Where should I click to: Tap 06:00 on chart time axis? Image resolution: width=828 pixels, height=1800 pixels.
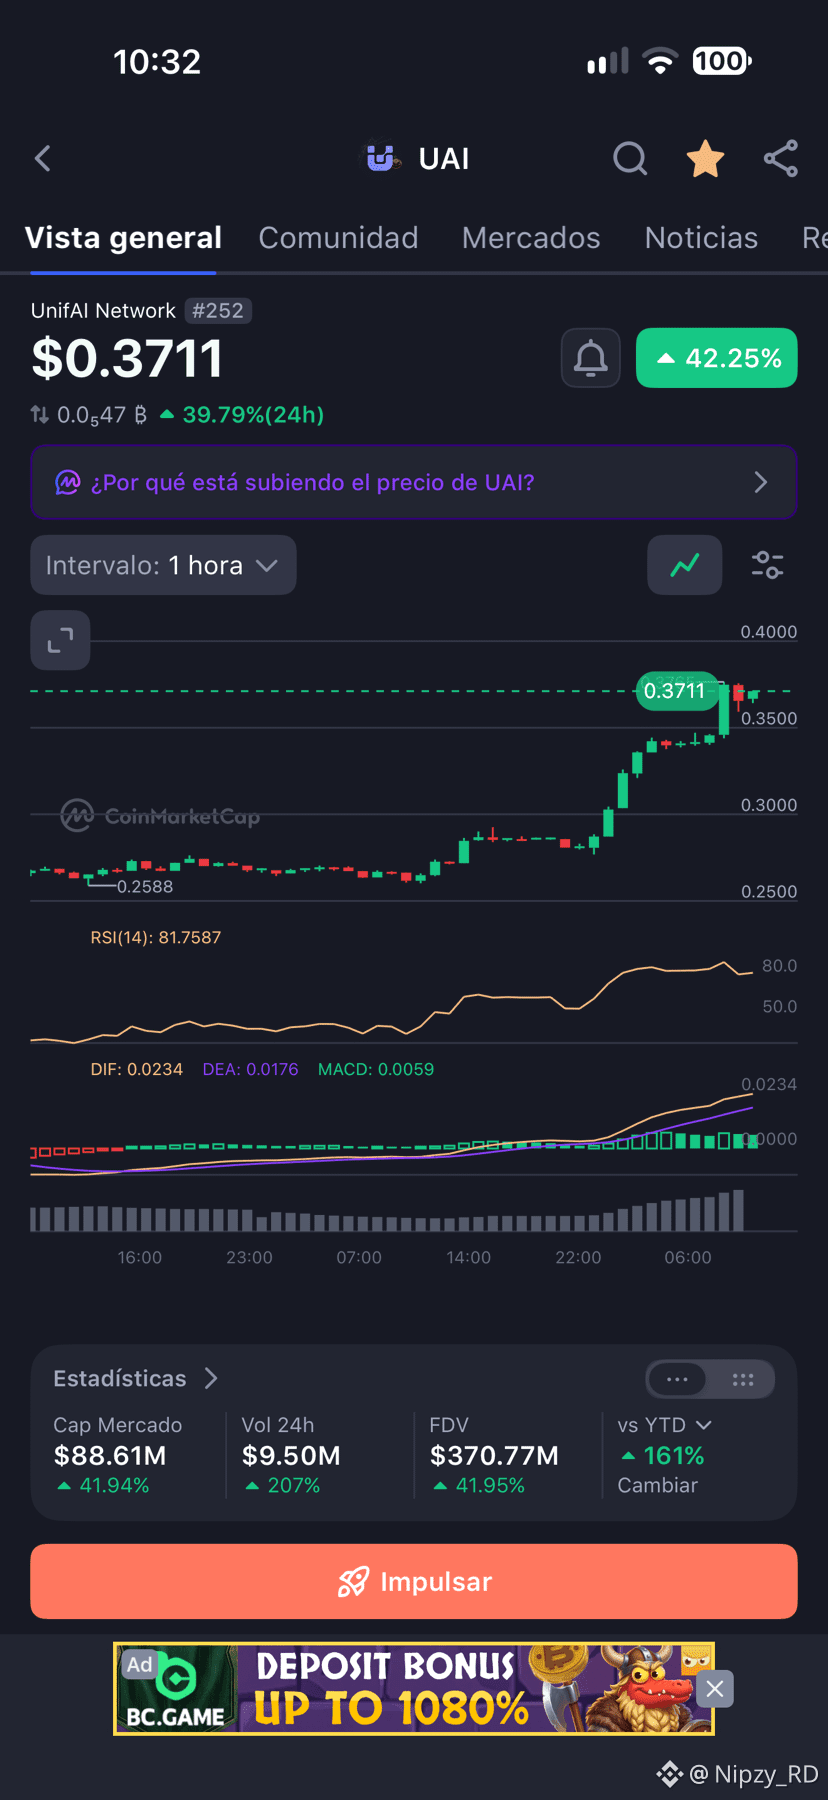coord(688,1258)
